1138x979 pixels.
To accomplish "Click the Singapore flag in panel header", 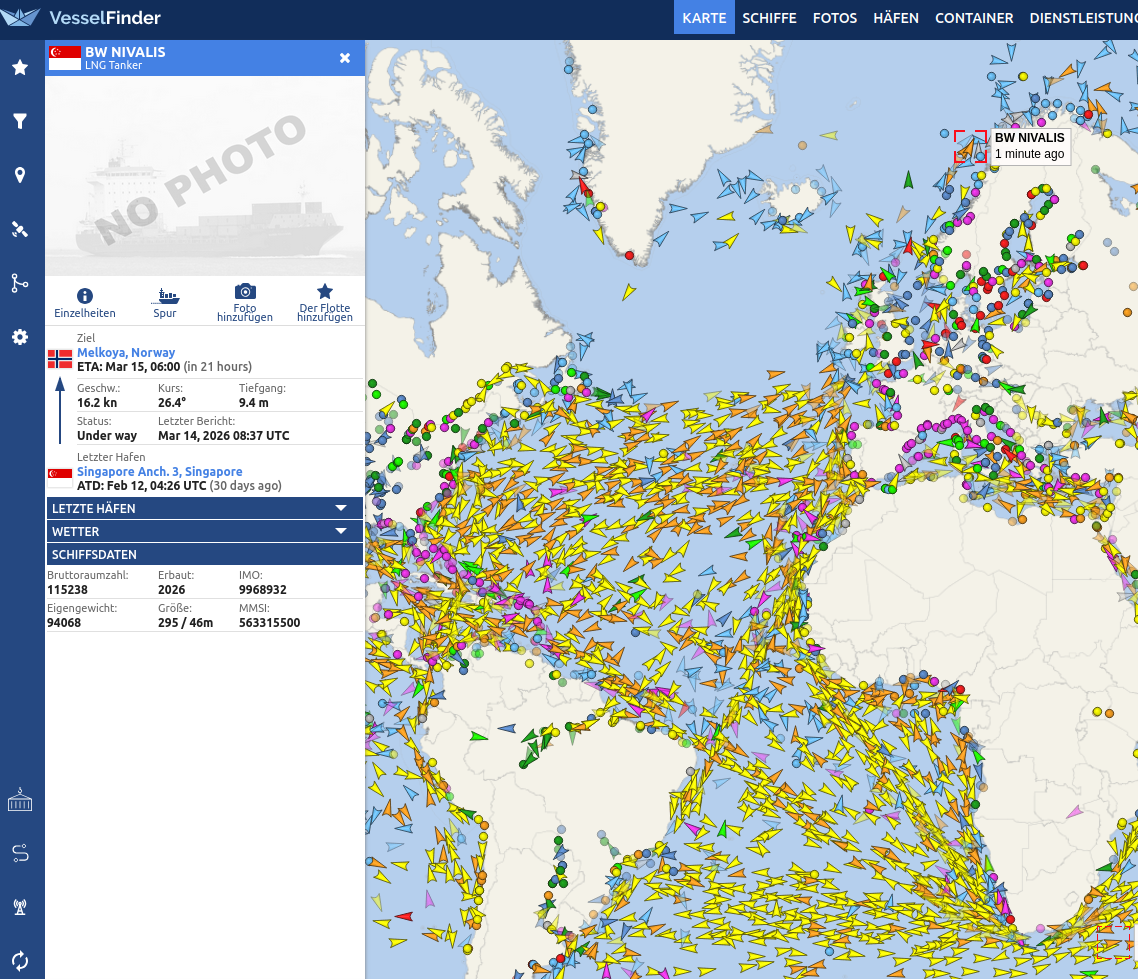I will pos(65,58).
